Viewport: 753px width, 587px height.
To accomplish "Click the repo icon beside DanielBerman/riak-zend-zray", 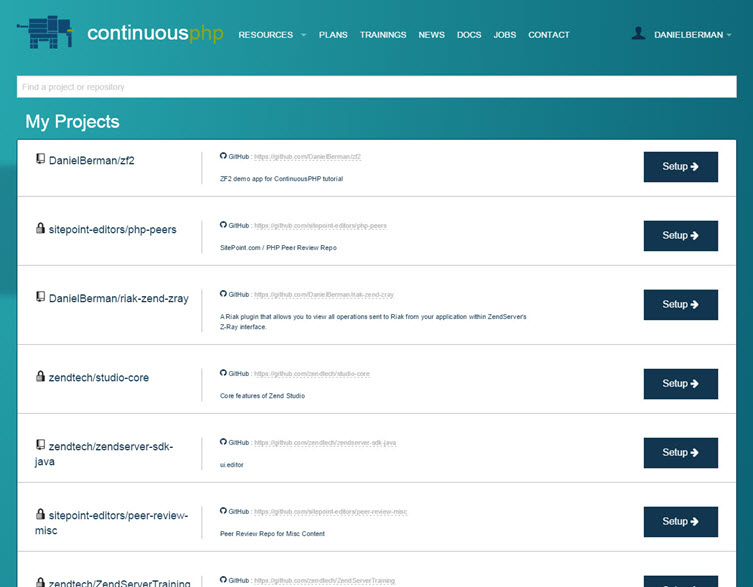I will click(x=41, y=297).
